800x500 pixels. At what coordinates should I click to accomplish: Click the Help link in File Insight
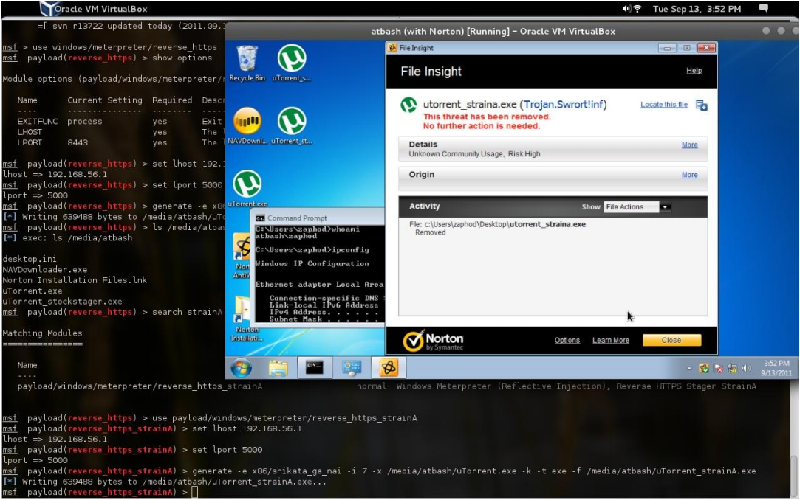694,71
